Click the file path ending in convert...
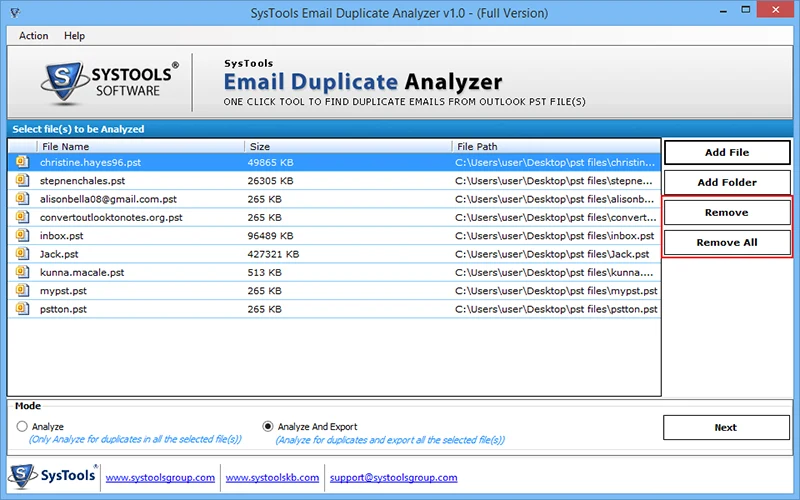Viewport: 800px width, 500px height. [556, 218]
